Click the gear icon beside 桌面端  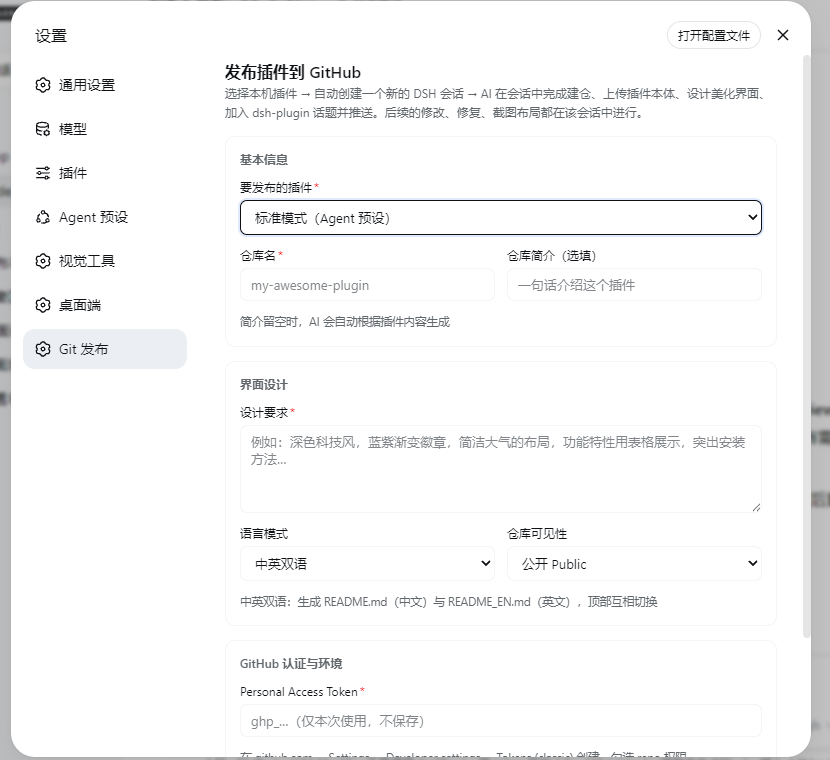pos(43,305)
